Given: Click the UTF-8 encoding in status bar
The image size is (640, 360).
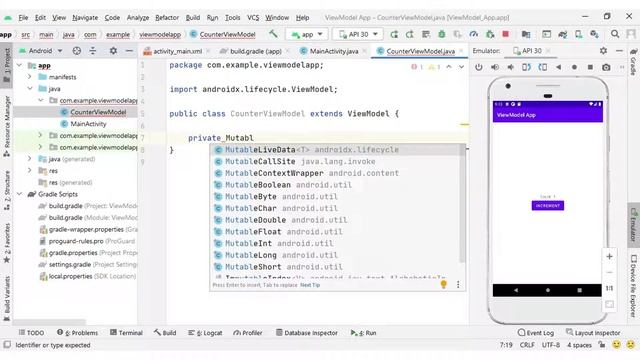Looking at the screenshot, I should click(551, 345).
